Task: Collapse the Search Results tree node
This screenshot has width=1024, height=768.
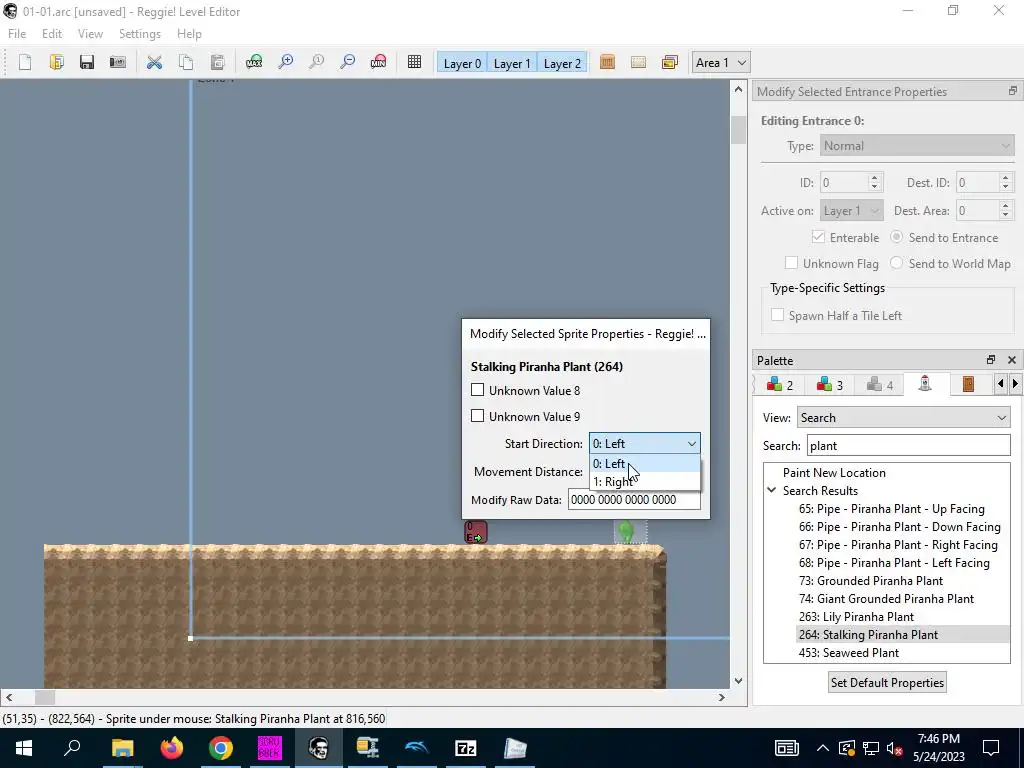Action: pyautogui.click(x=772, y=490)
